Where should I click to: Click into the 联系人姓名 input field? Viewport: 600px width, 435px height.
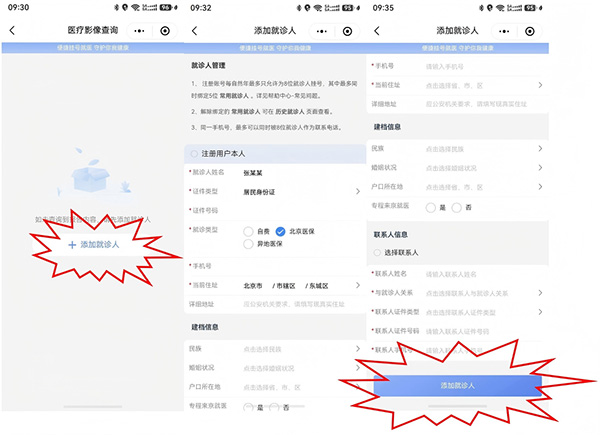click(x=470, y=272)
